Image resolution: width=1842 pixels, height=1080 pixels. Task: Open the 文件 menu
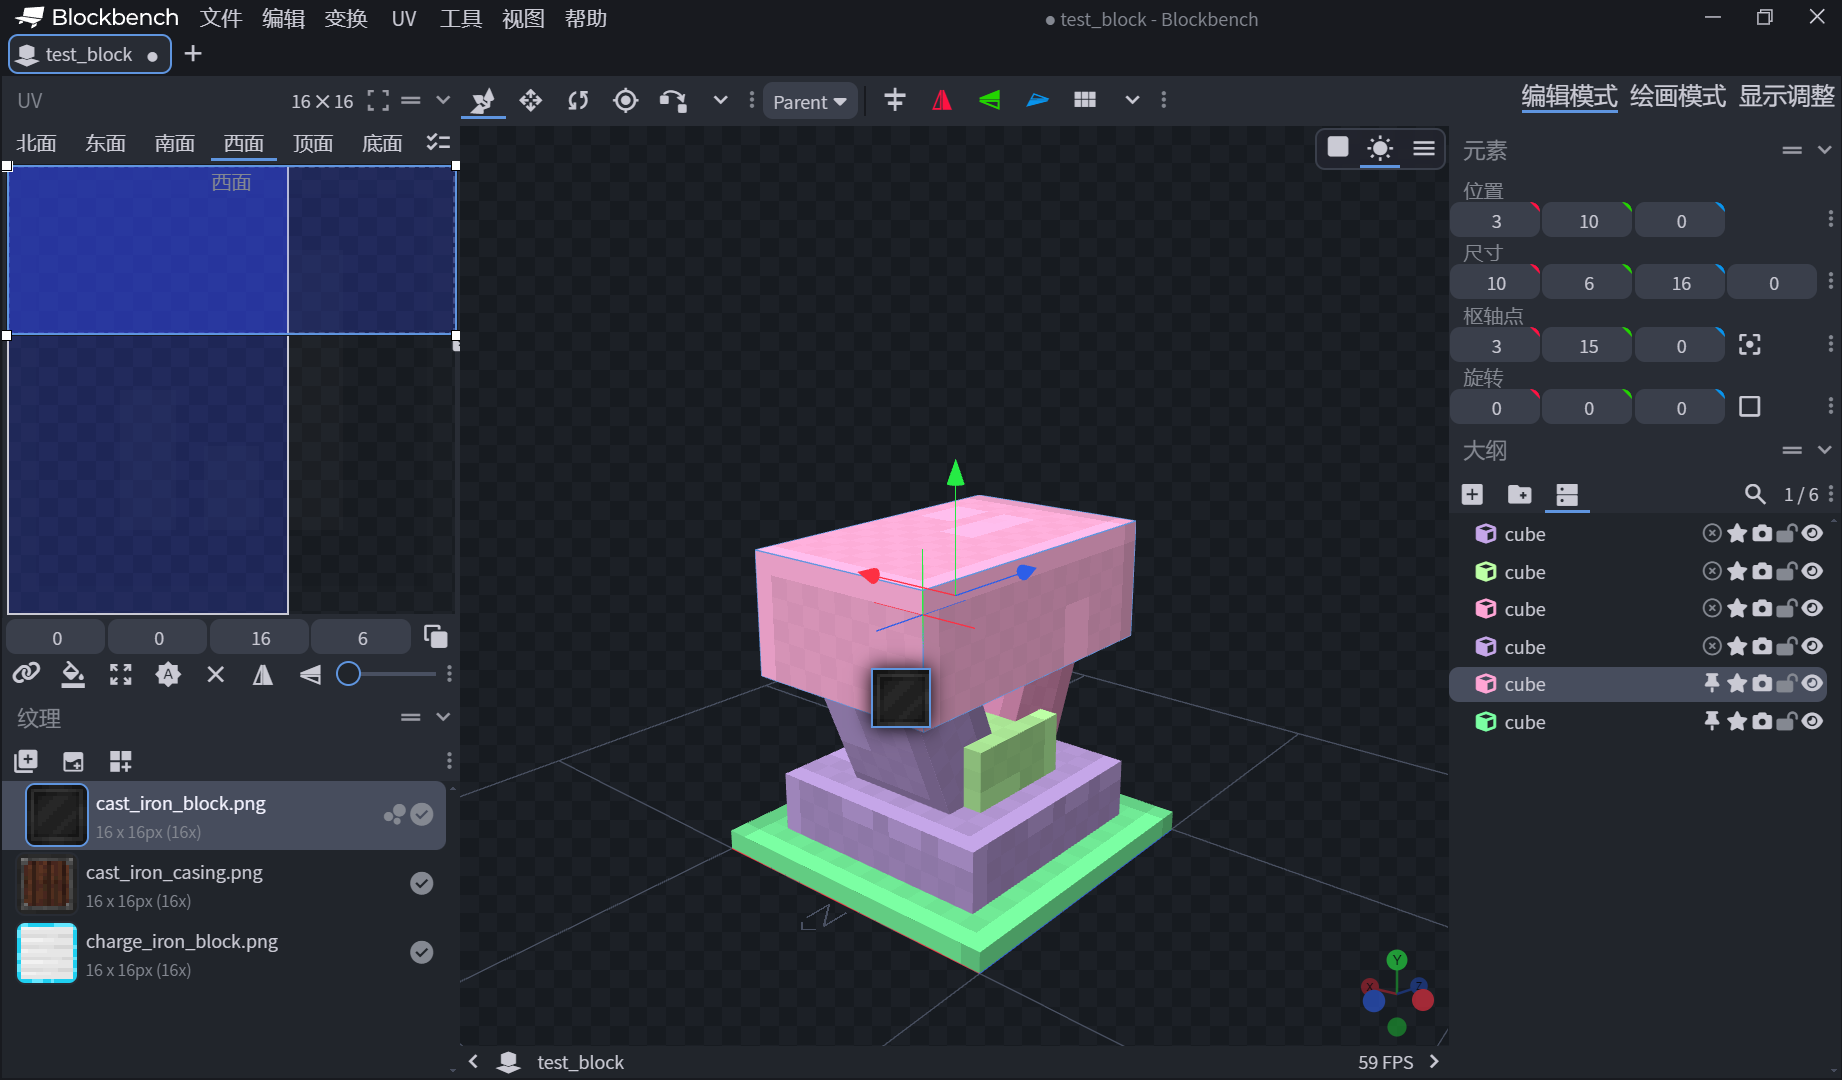point(220,19)
